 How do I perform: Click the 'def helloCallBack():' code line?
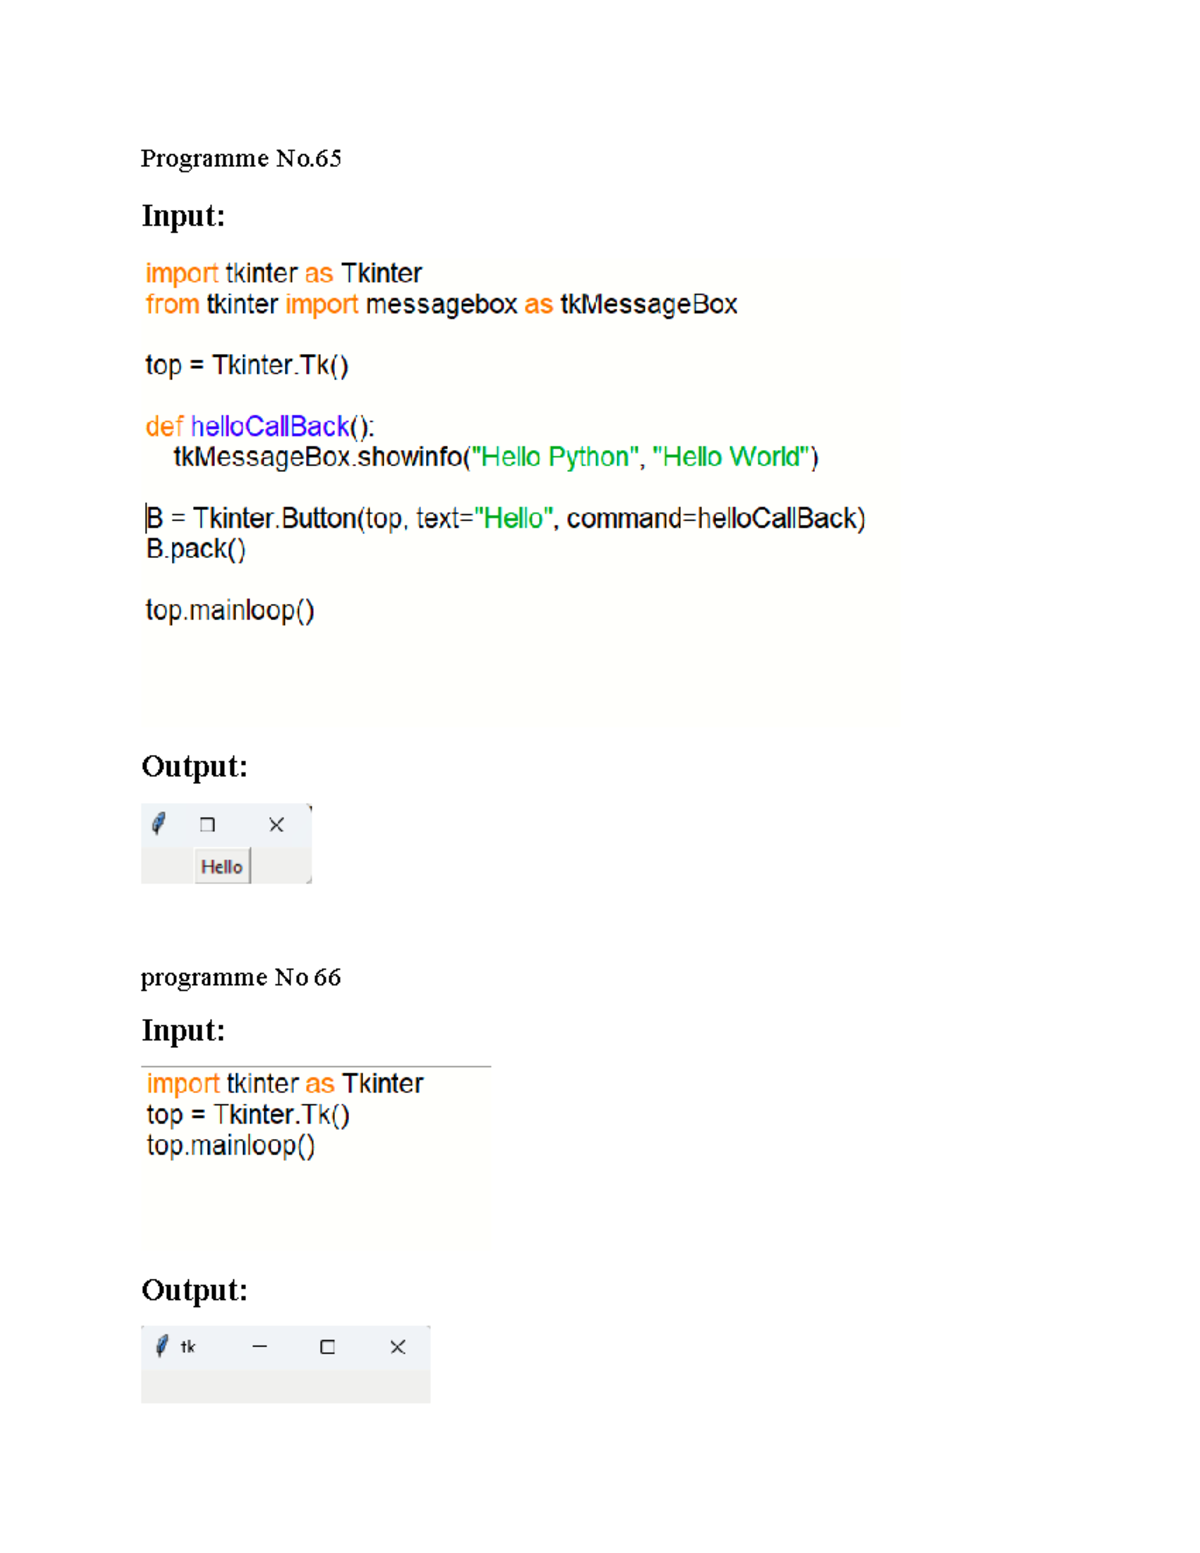pyautogui.click(x=260, y=427)
